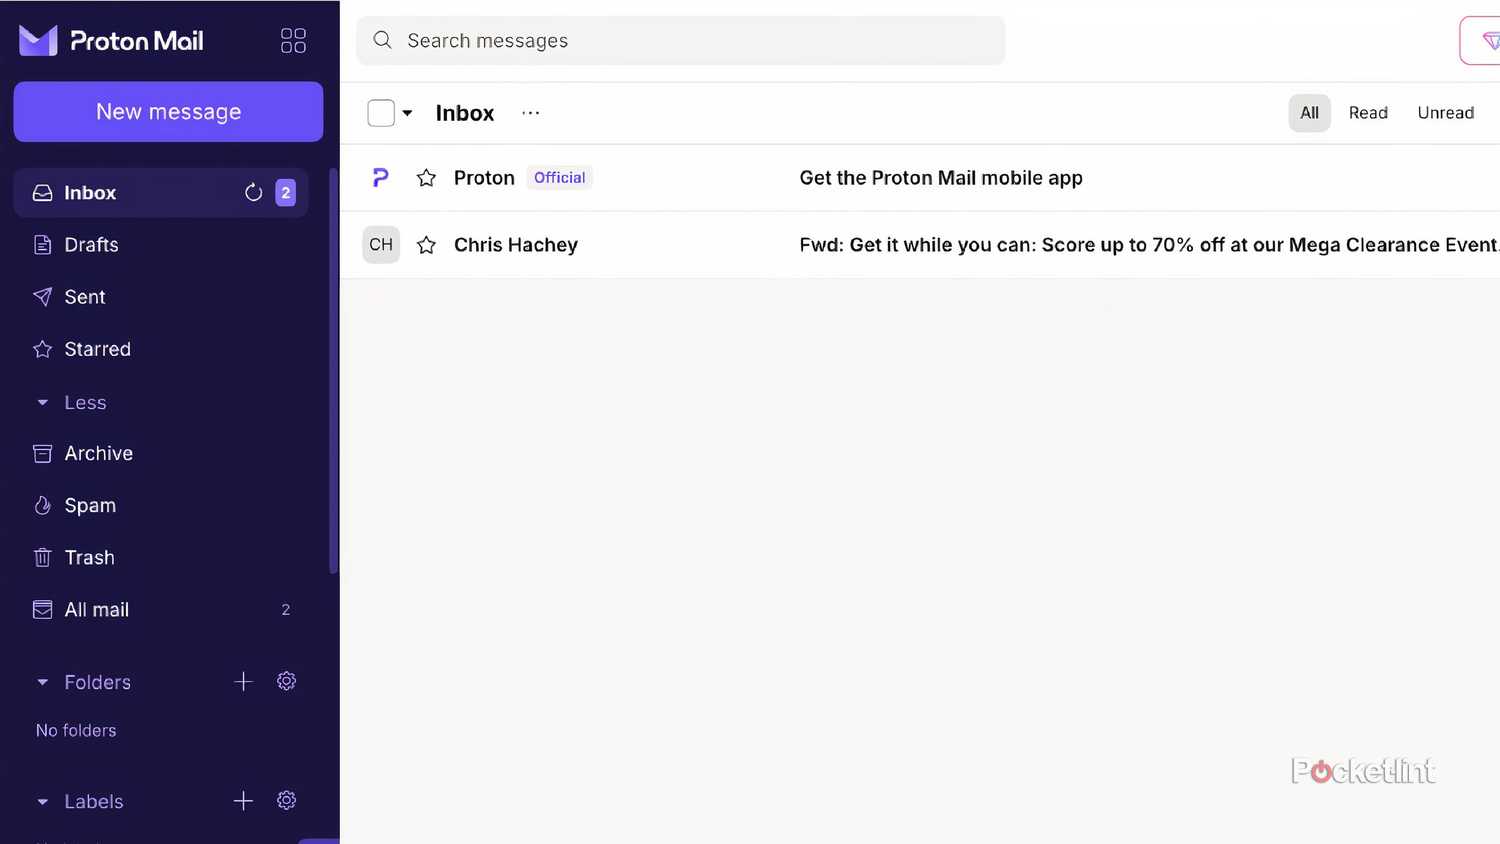Open the select-all dropdown arrow

pos(406,112)
